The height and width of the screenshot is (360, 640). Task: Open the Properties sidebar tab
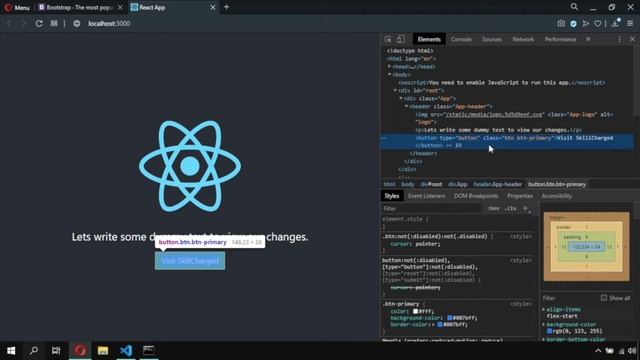pos(520,196)
